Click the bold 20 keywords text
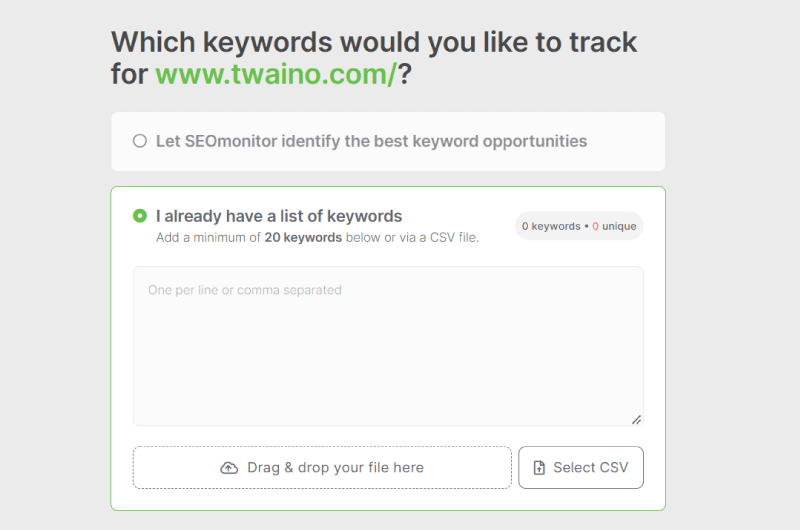 tap(303, 238)
